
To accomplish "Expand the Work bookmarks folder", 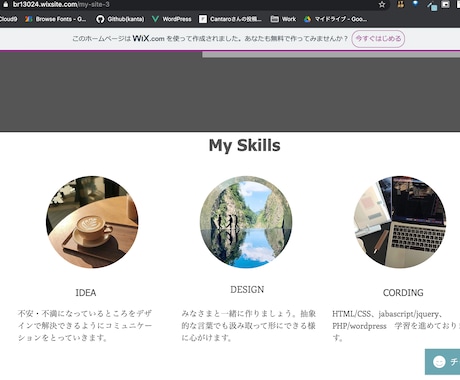I will point(283,19).
